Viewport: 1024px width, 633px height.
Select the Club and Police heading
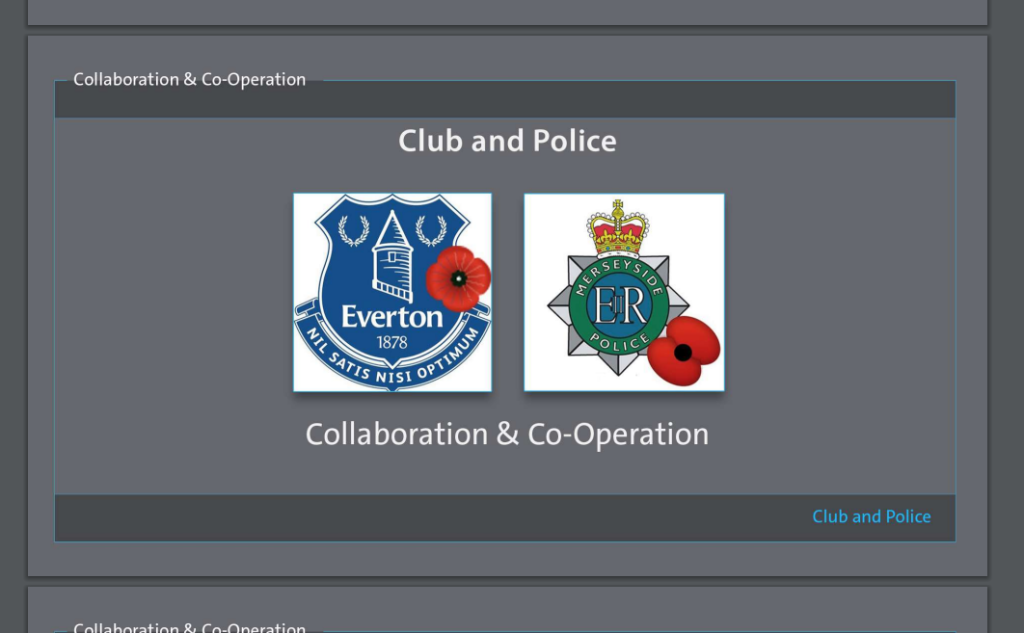click(507, 141)
